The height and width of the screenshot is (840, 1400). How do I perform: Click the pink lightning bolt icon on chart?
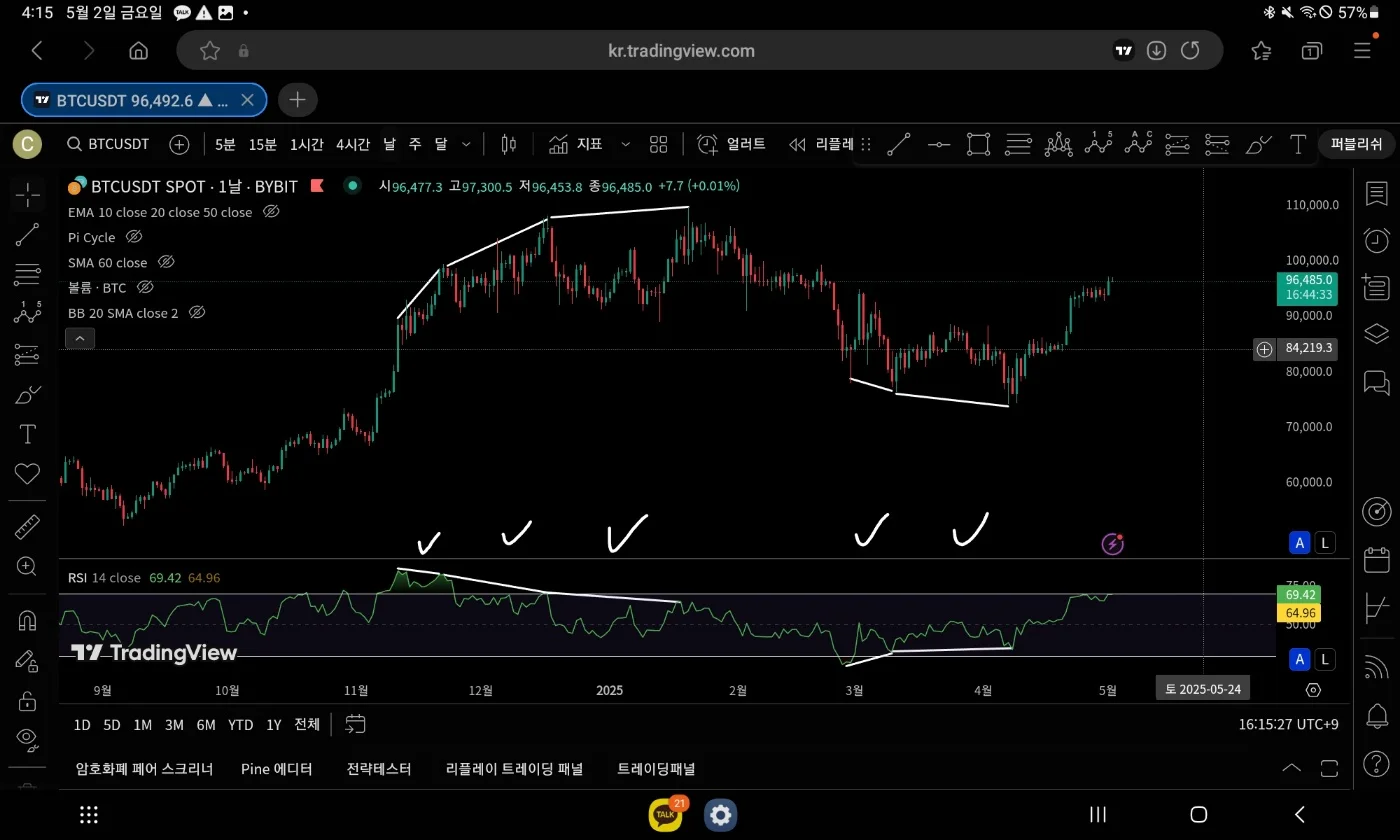tap(1112, 543)
